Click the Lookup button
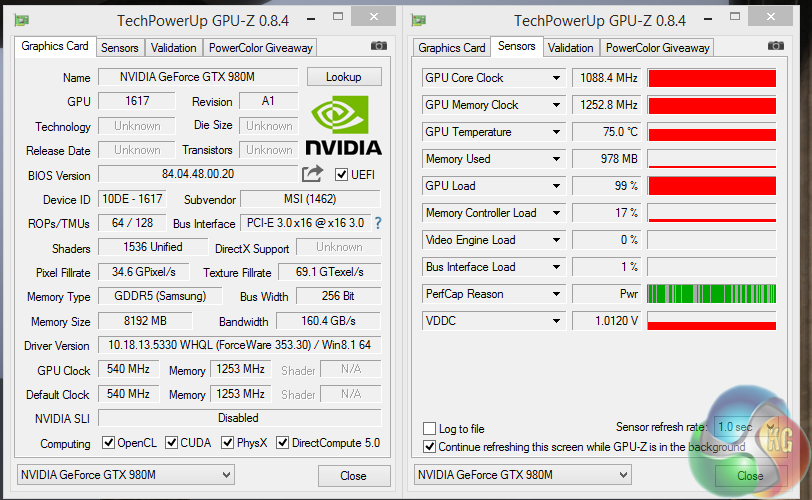 pos(343,77)
